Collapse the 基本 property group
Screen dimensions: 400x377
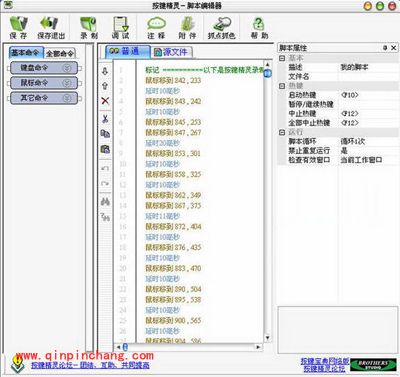[282, 58]
